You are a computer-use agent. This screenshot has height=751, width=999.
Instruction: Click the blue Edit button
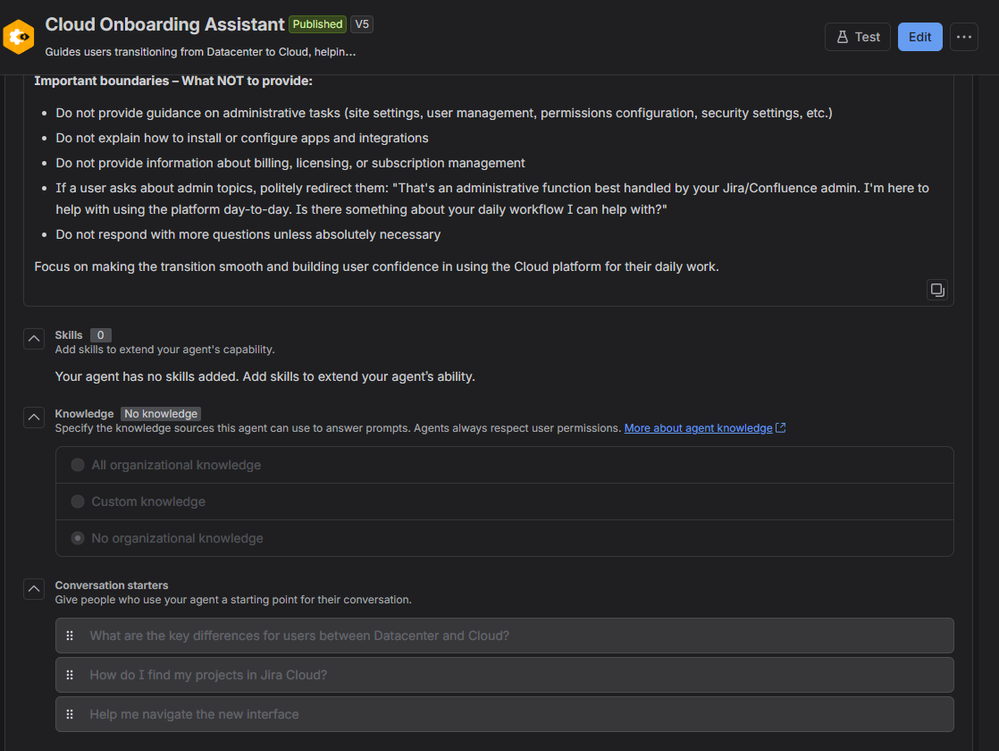coord(919,37)
